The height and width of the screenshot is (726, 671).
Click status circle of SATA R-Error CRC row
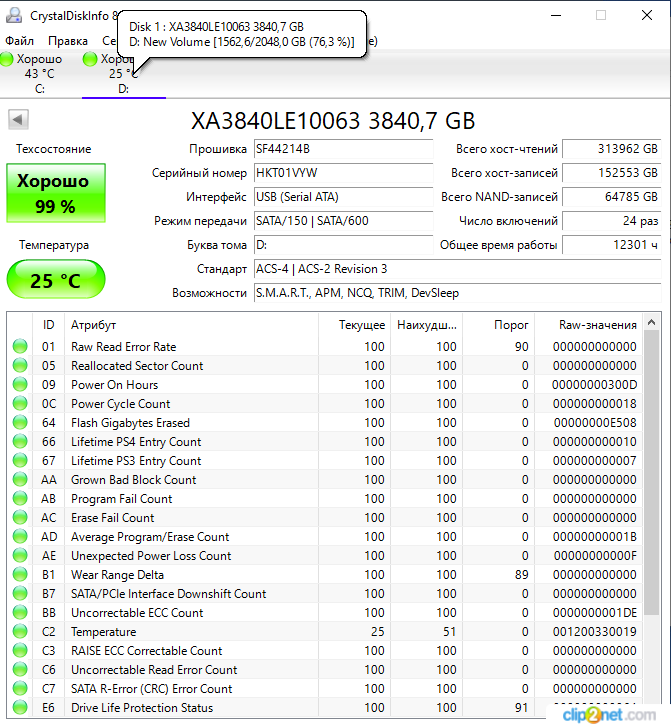[20, 688]
